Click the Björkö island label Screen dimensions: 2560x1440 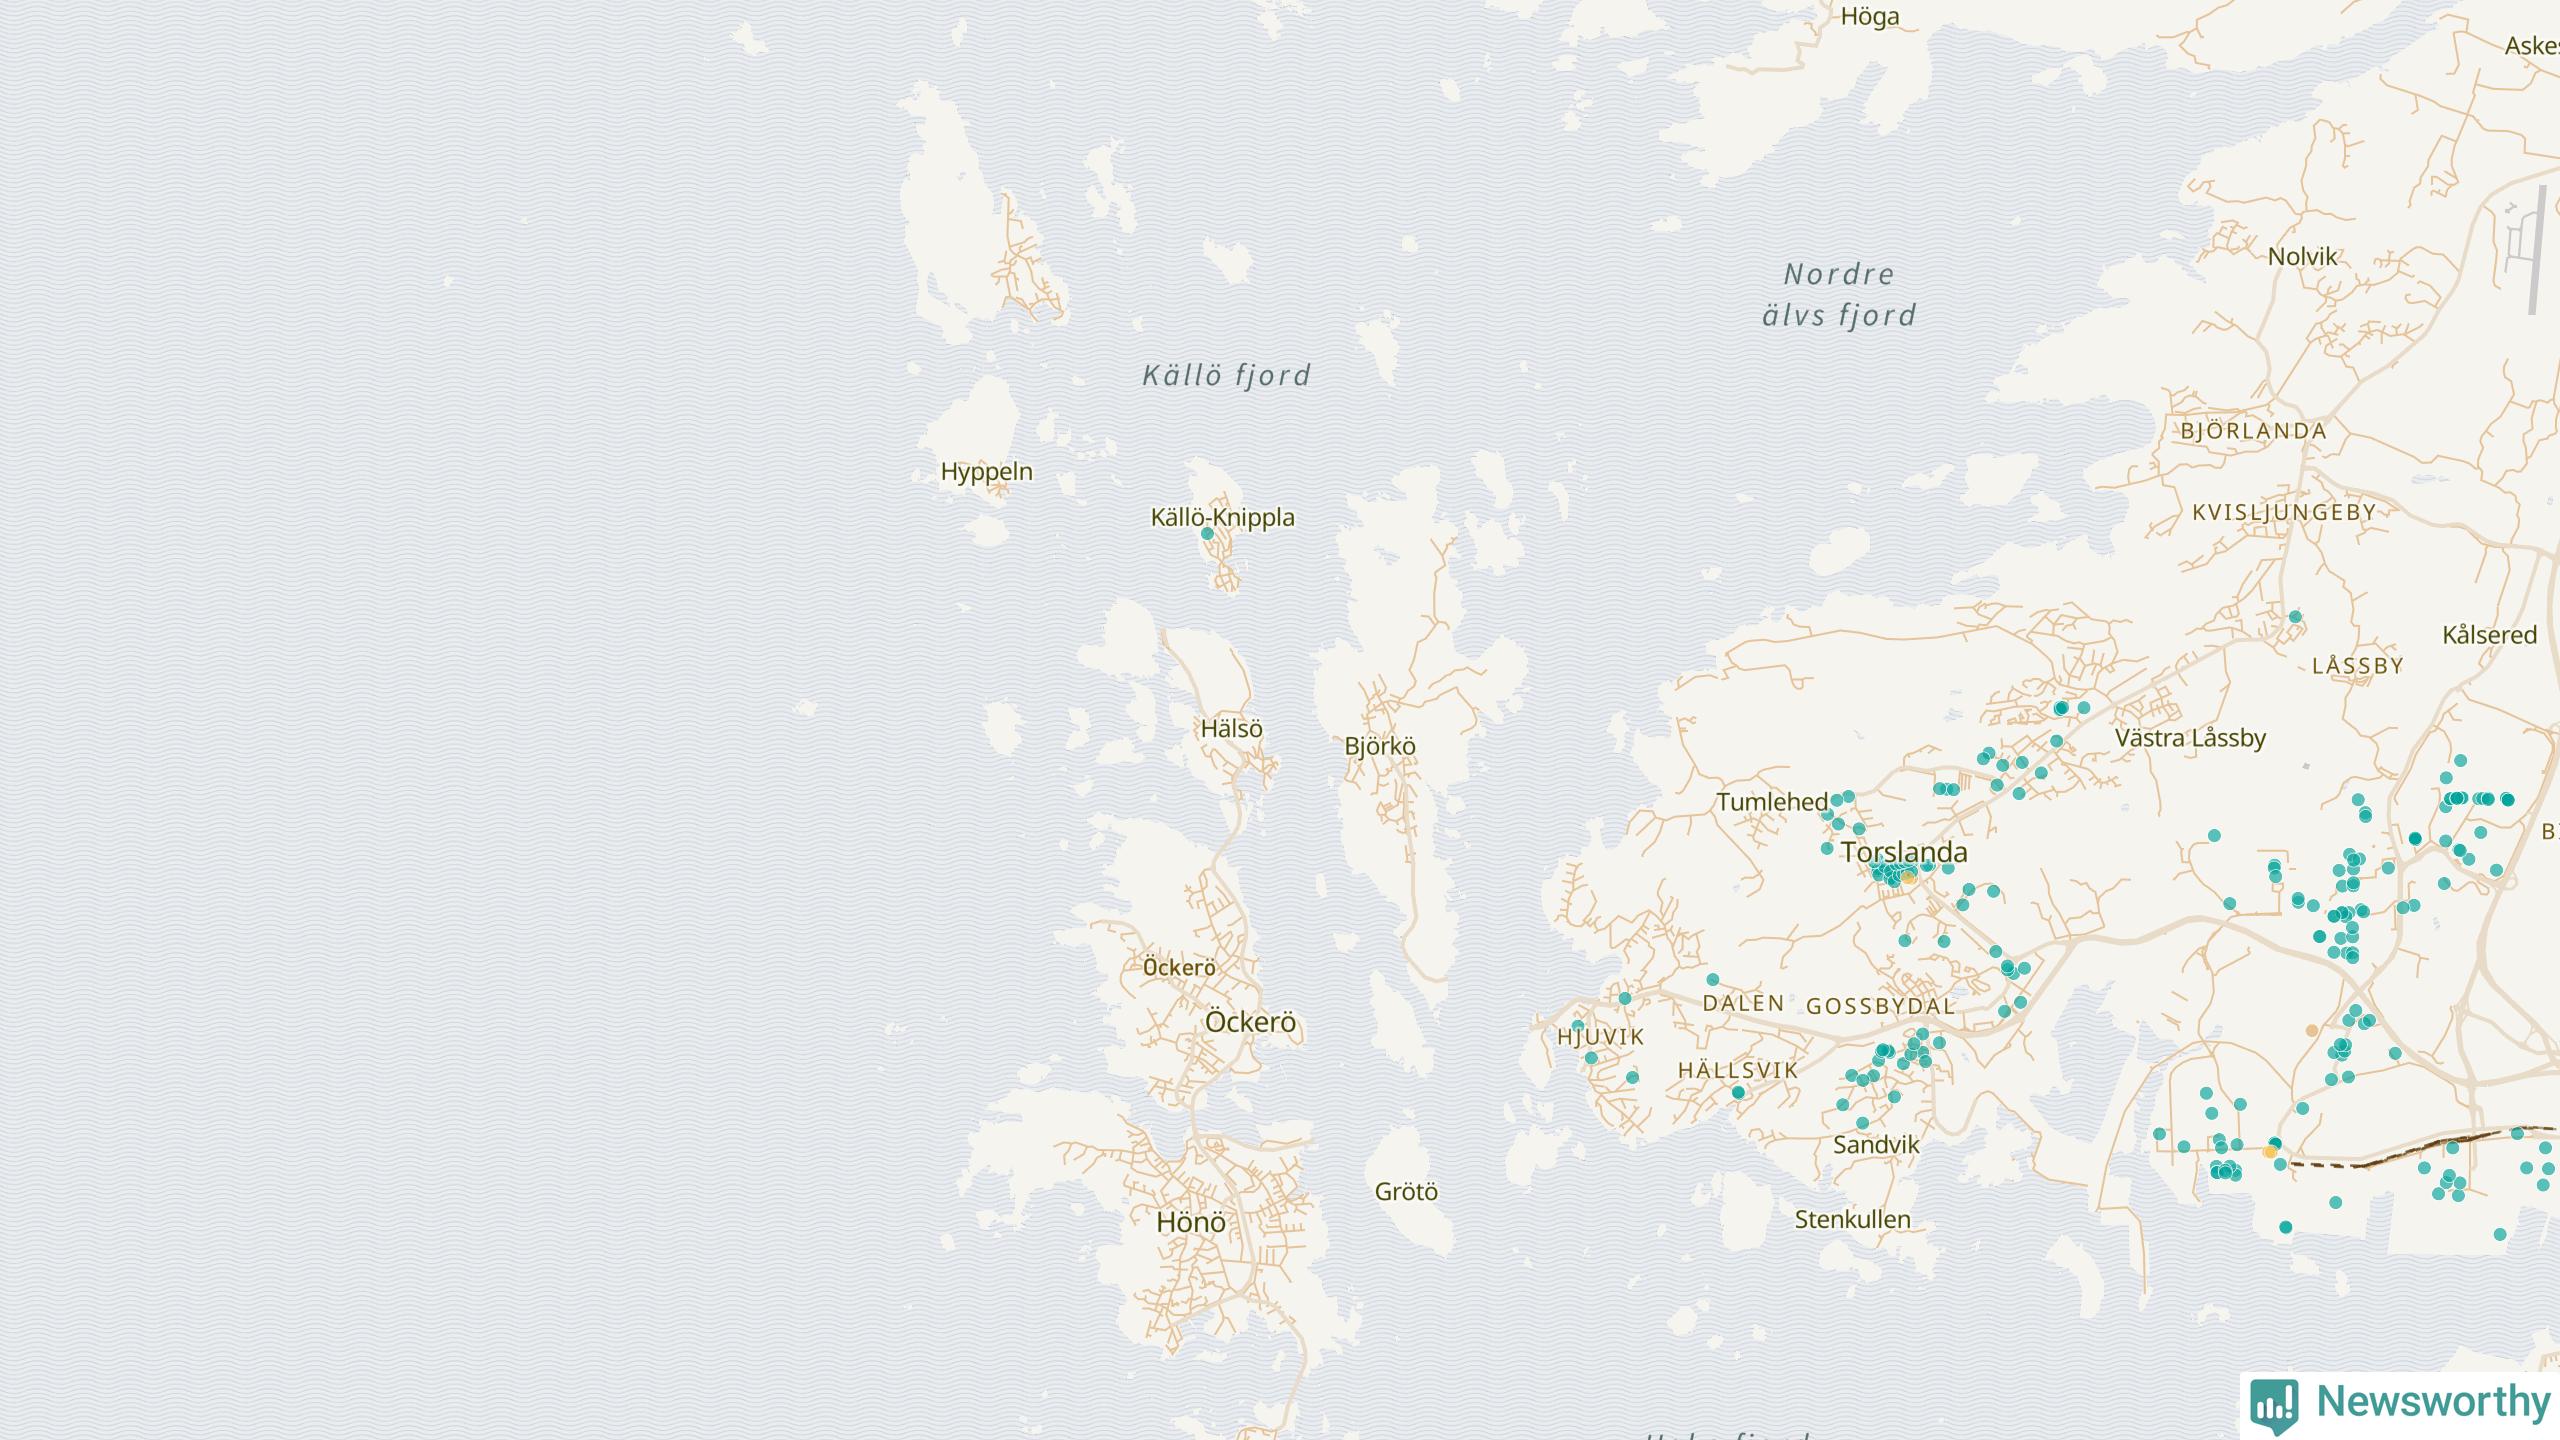1380,746
